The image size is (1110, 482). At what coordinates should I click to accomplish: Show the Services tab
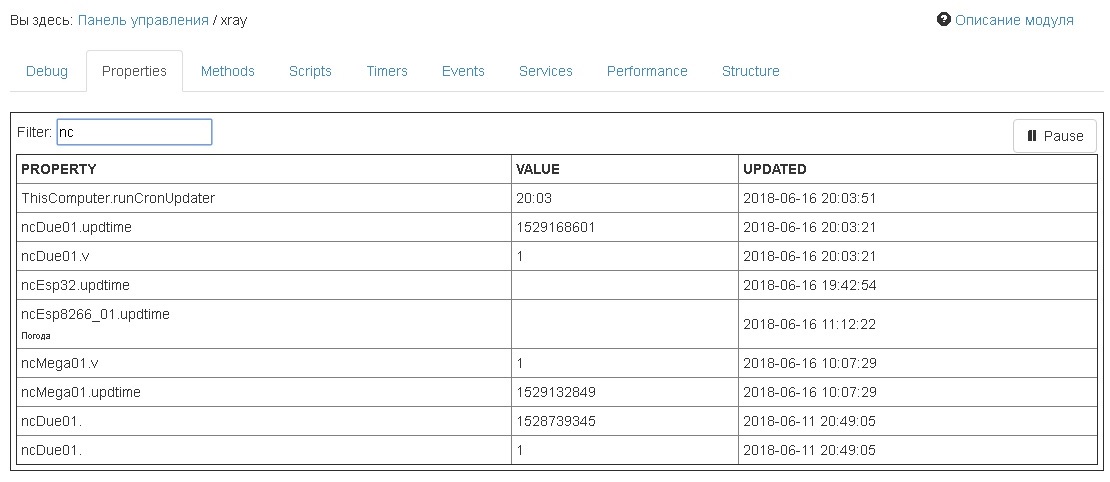click(x=546, y=71)
